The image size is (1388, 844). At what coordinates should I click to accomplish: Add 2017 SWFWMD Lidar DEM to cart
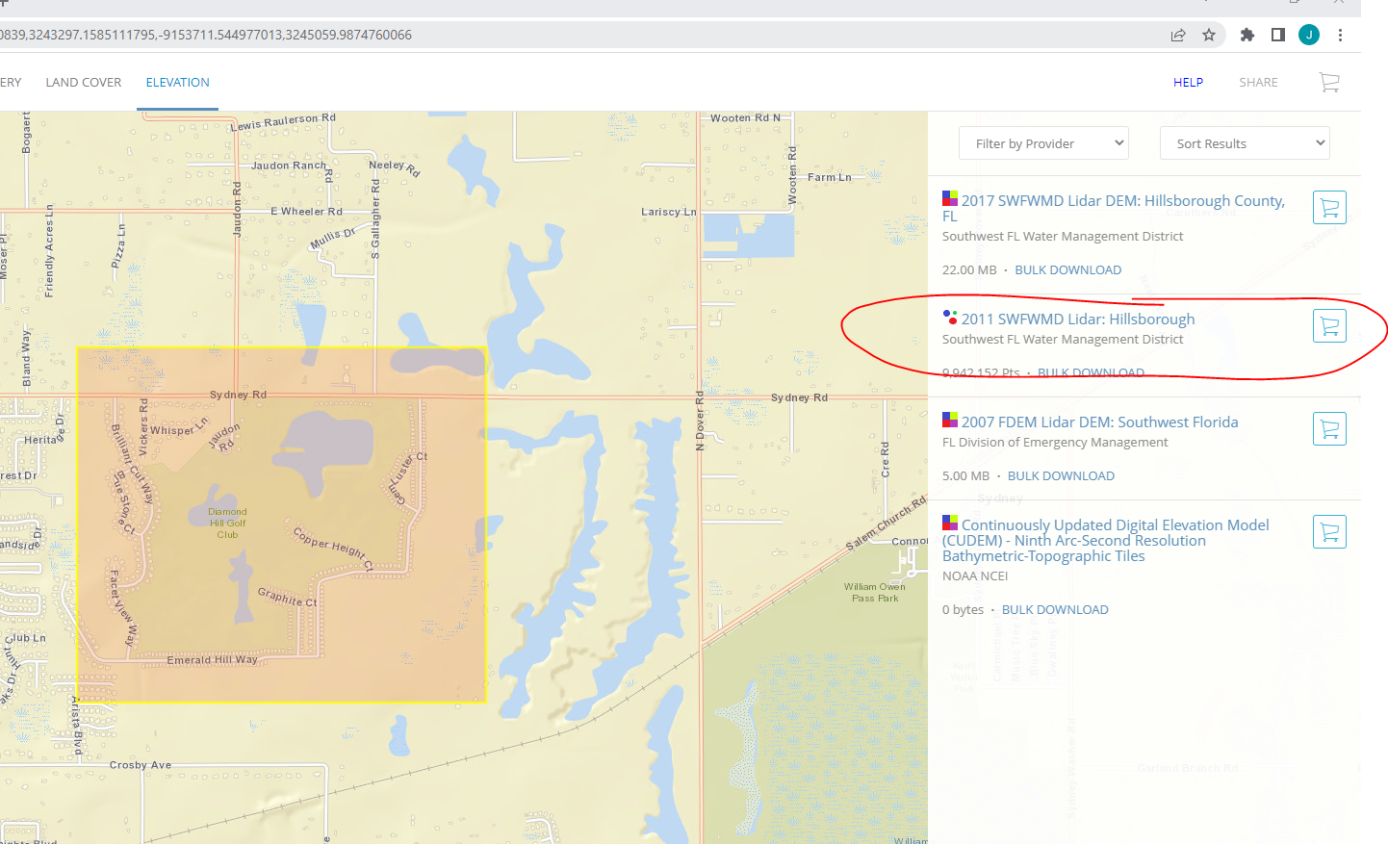1329,208
